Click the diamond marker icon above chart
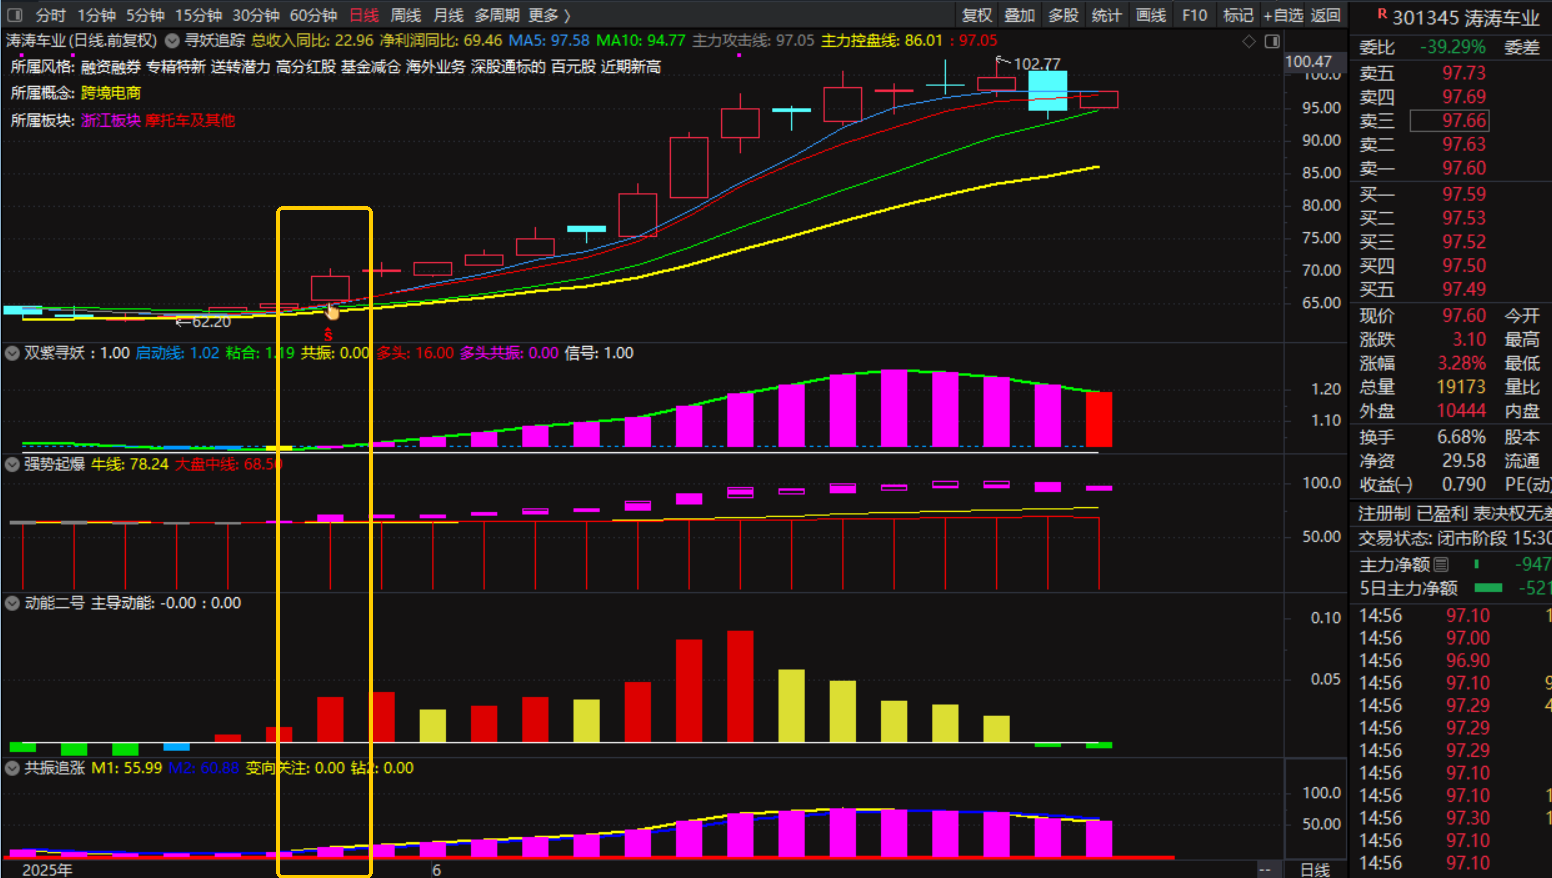The width and height of the screenshot is (1552, 878). point(1248,41)
